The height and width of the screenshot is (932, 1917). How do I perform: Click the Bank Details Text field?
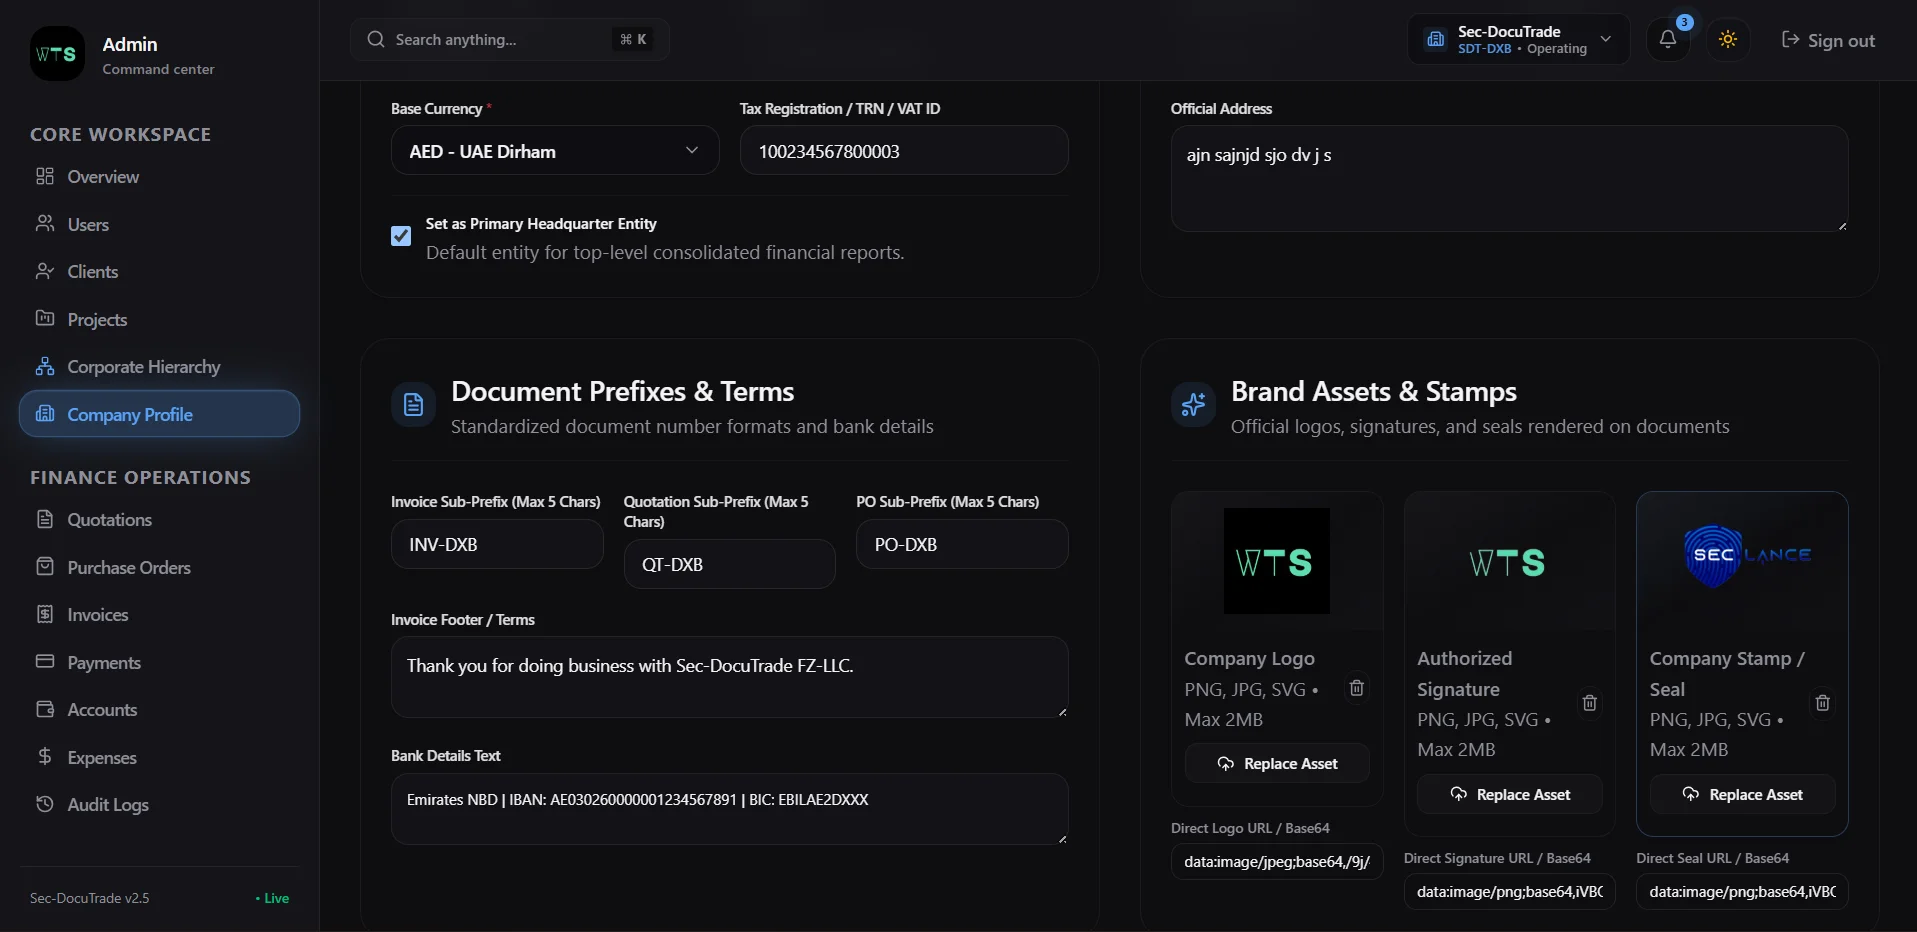pyautogui.click(x=730, y=809)
